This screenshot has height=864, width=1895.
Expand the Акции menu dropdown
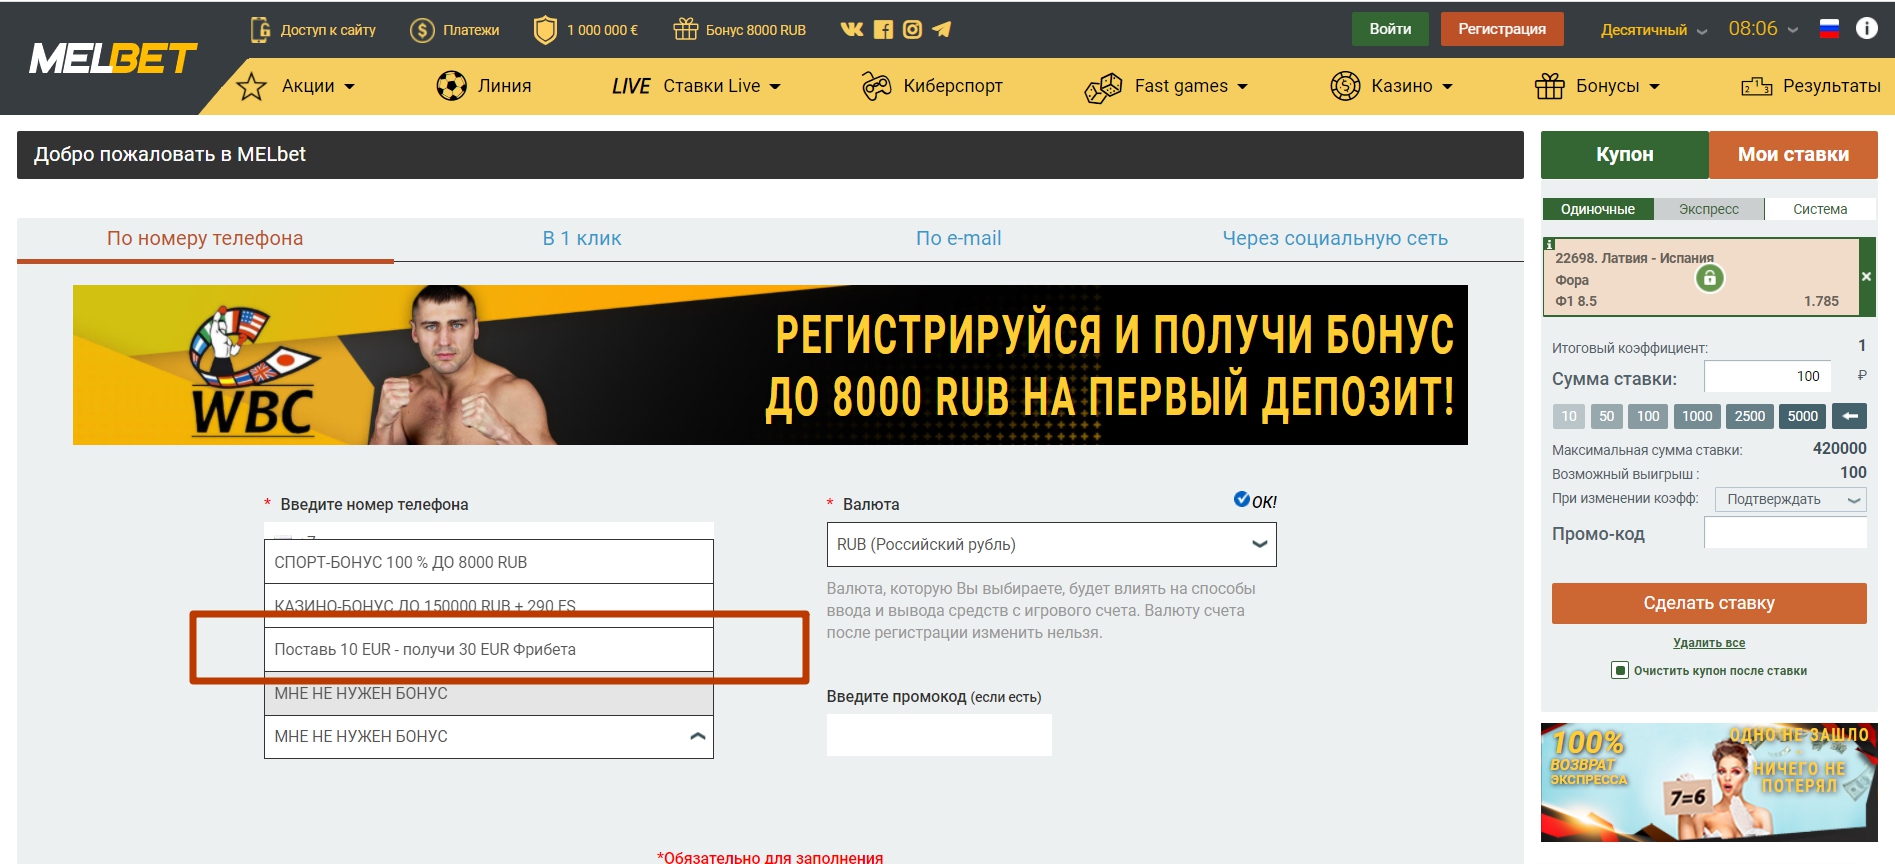(x=349, y=87)
